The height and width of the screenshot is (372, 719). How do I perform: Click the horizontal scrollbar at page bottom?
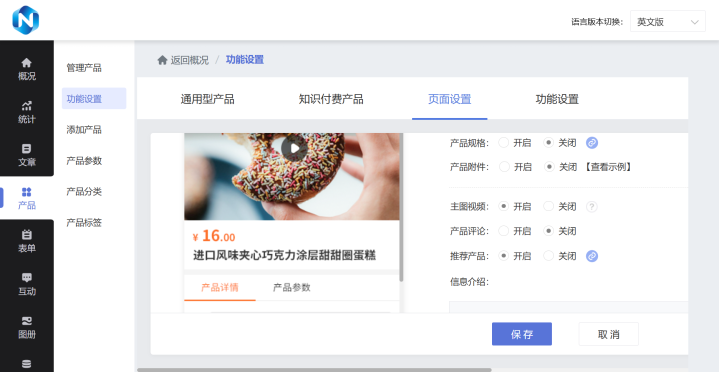point(314,370)
